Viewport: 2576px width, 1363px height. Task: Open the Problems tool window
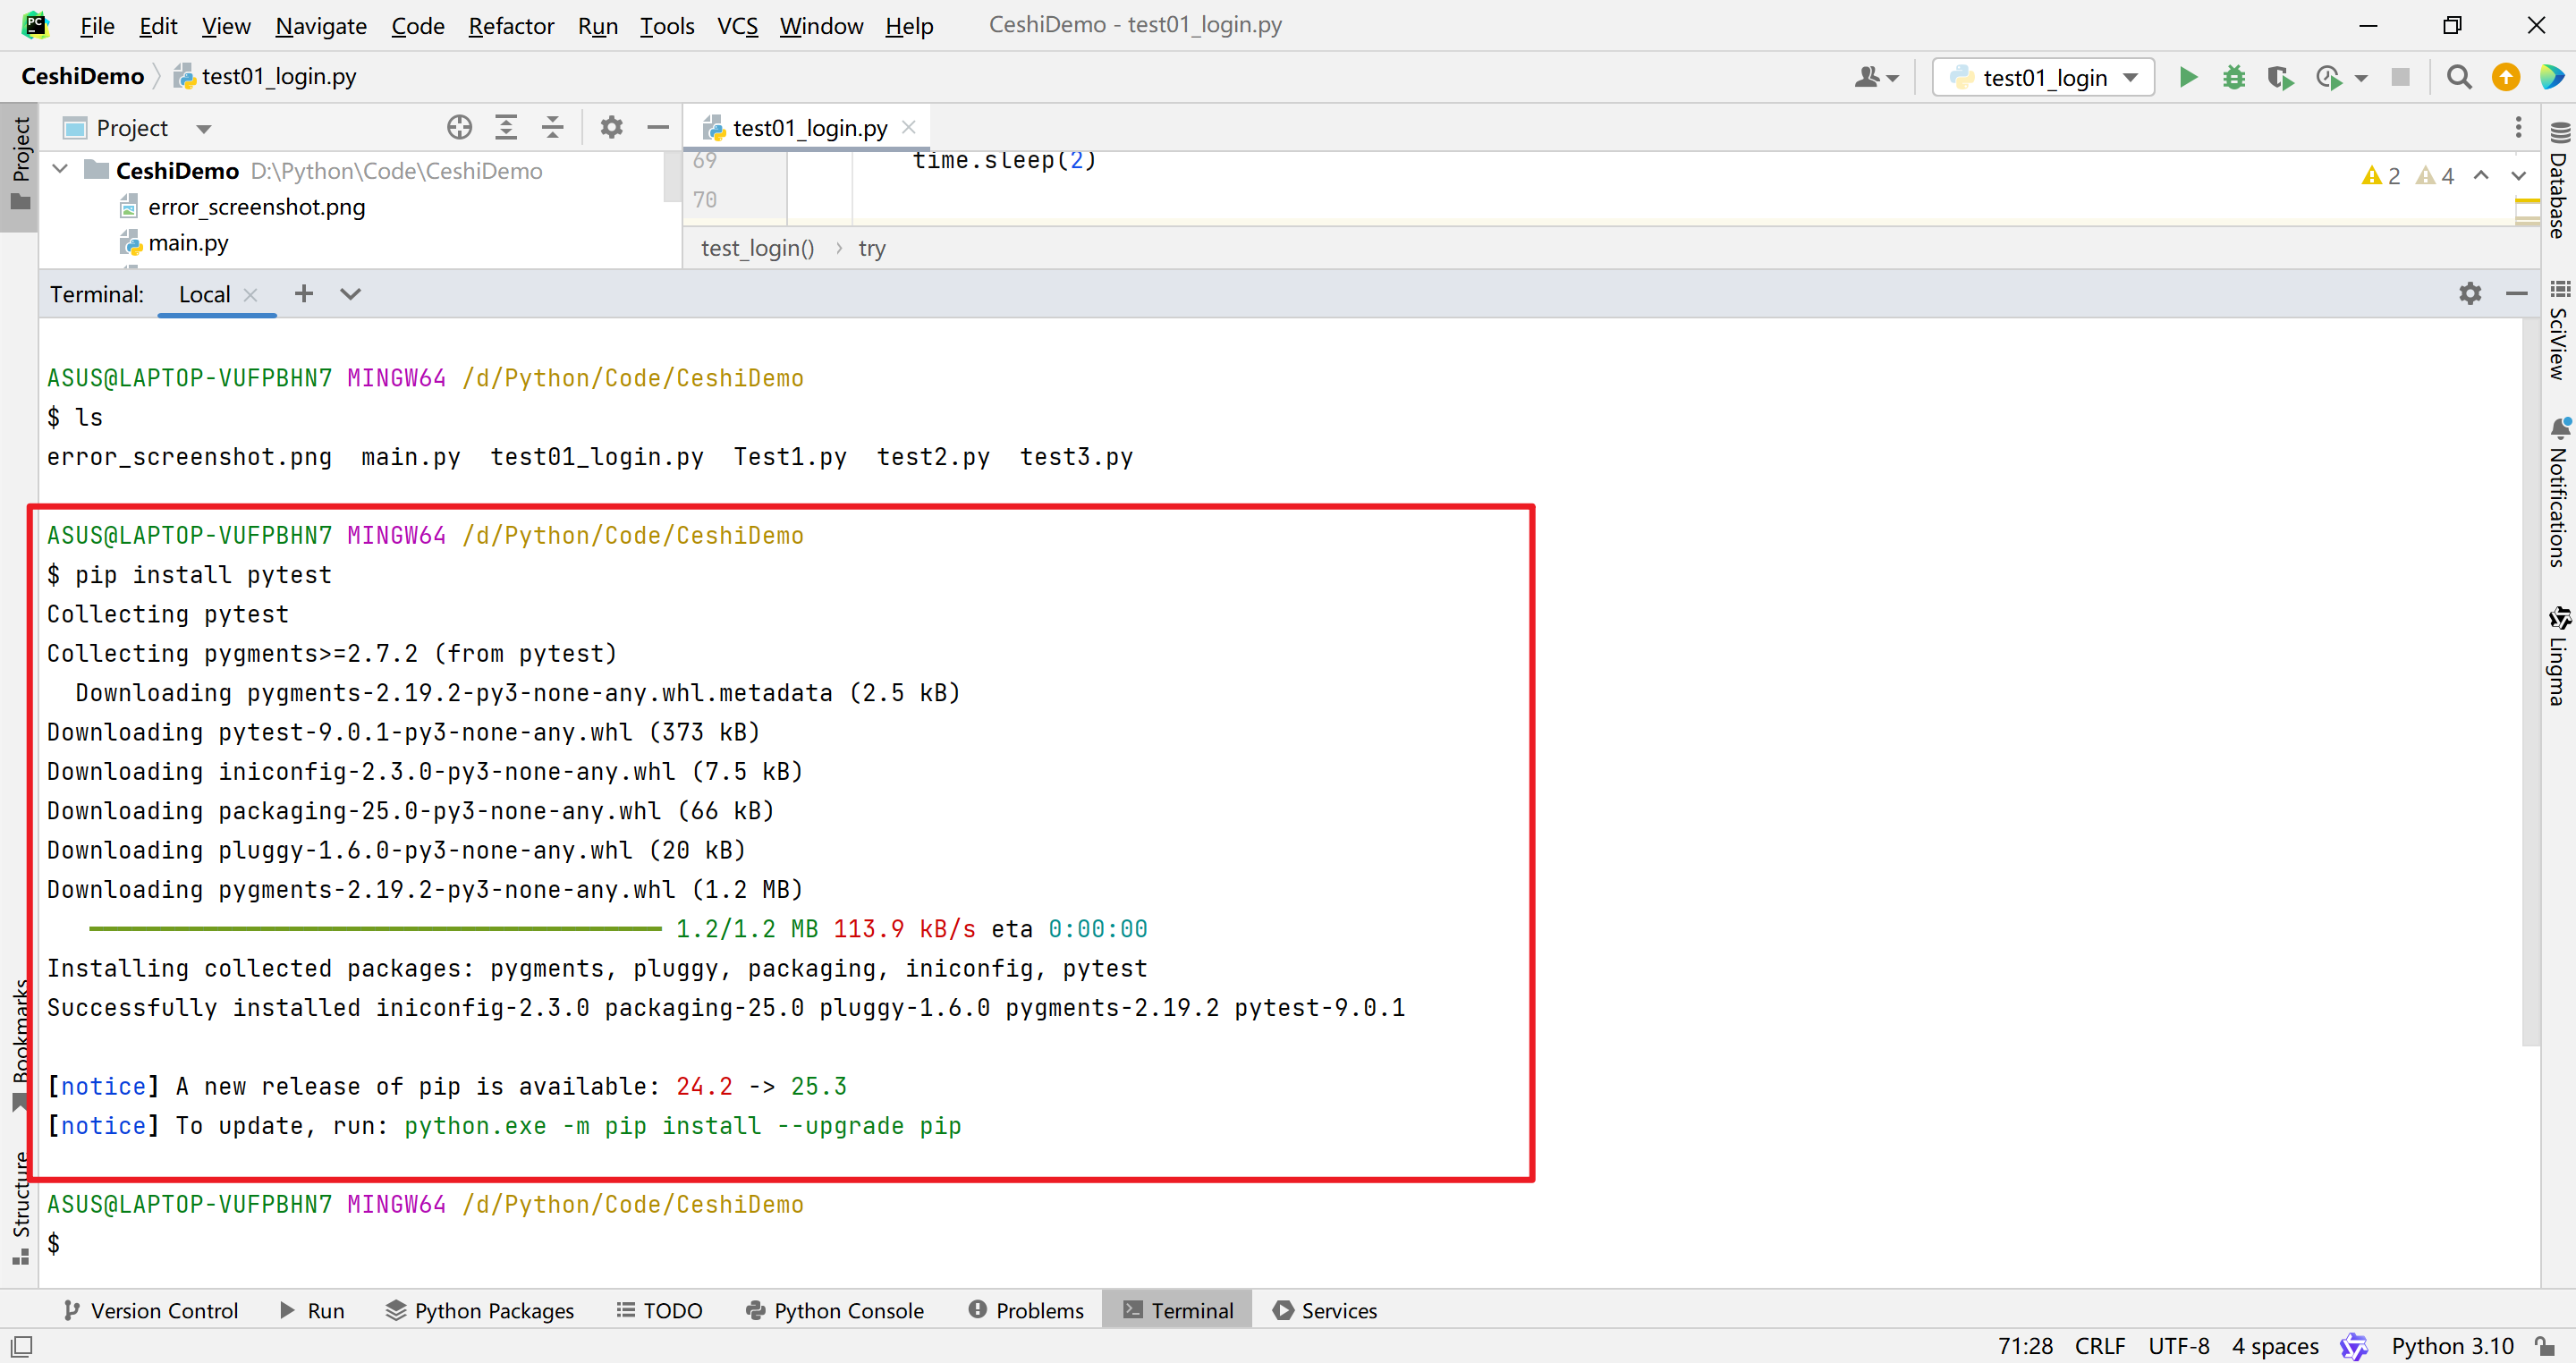1026,1310
